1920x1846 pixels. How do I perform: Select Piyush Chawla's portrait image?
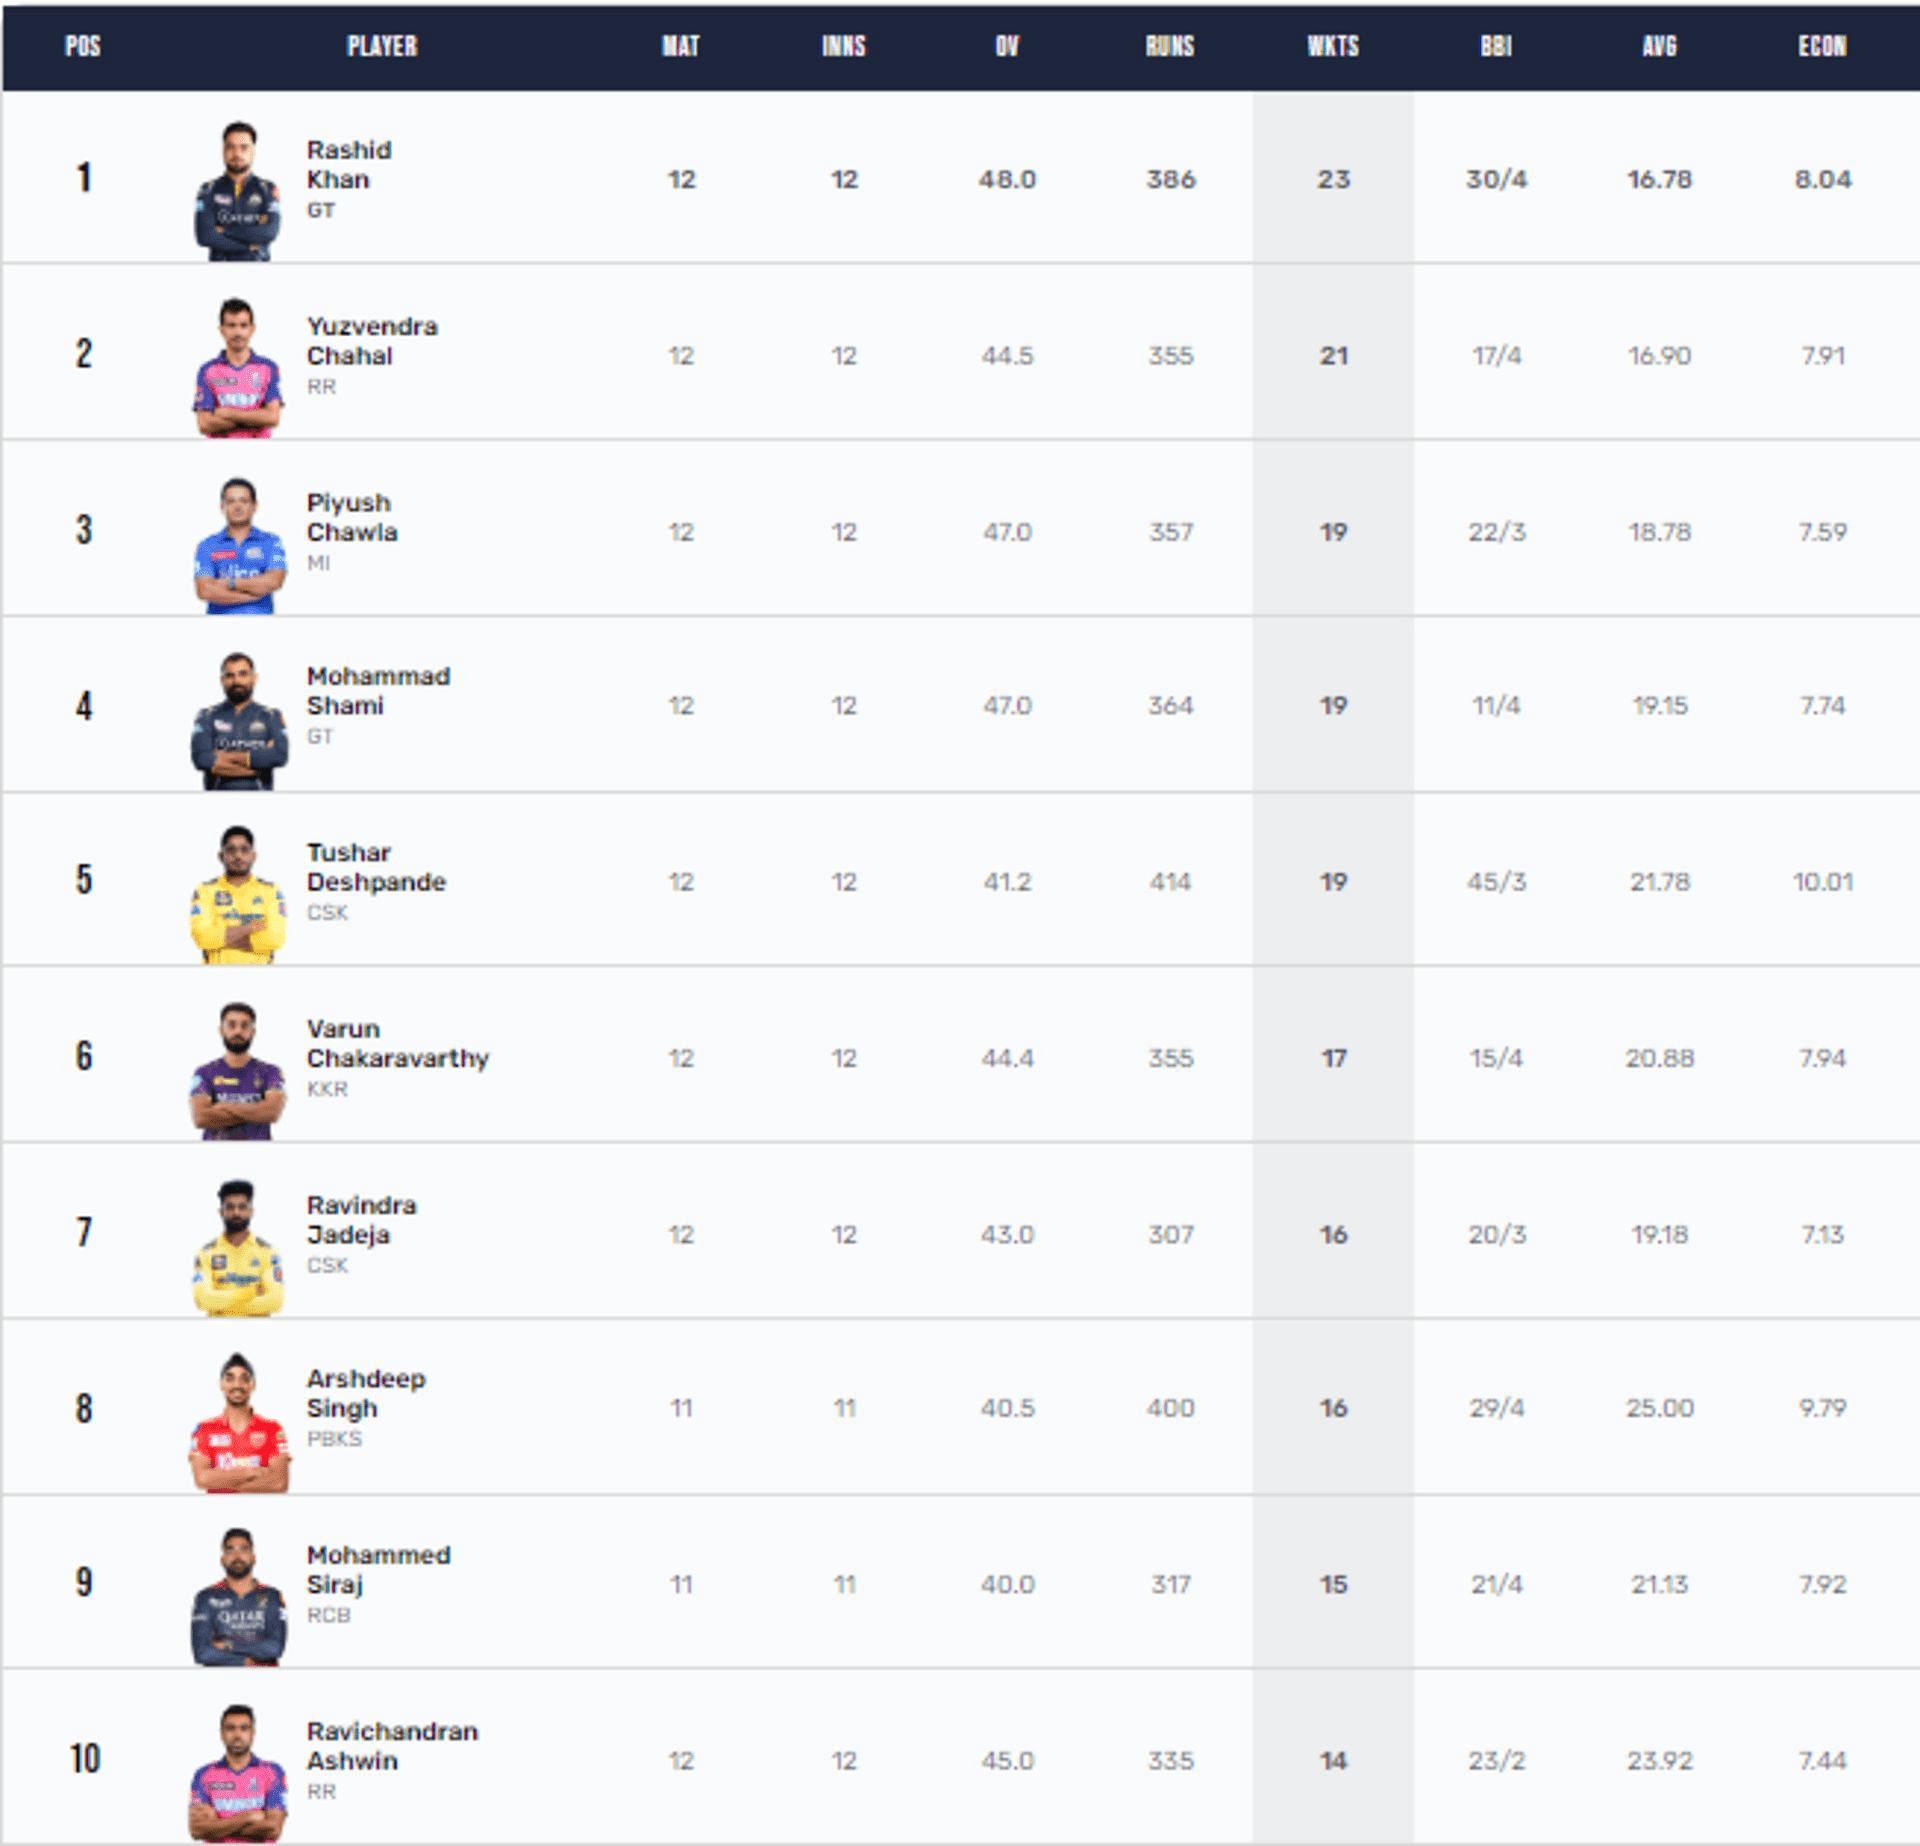click(x=237, y=545)
